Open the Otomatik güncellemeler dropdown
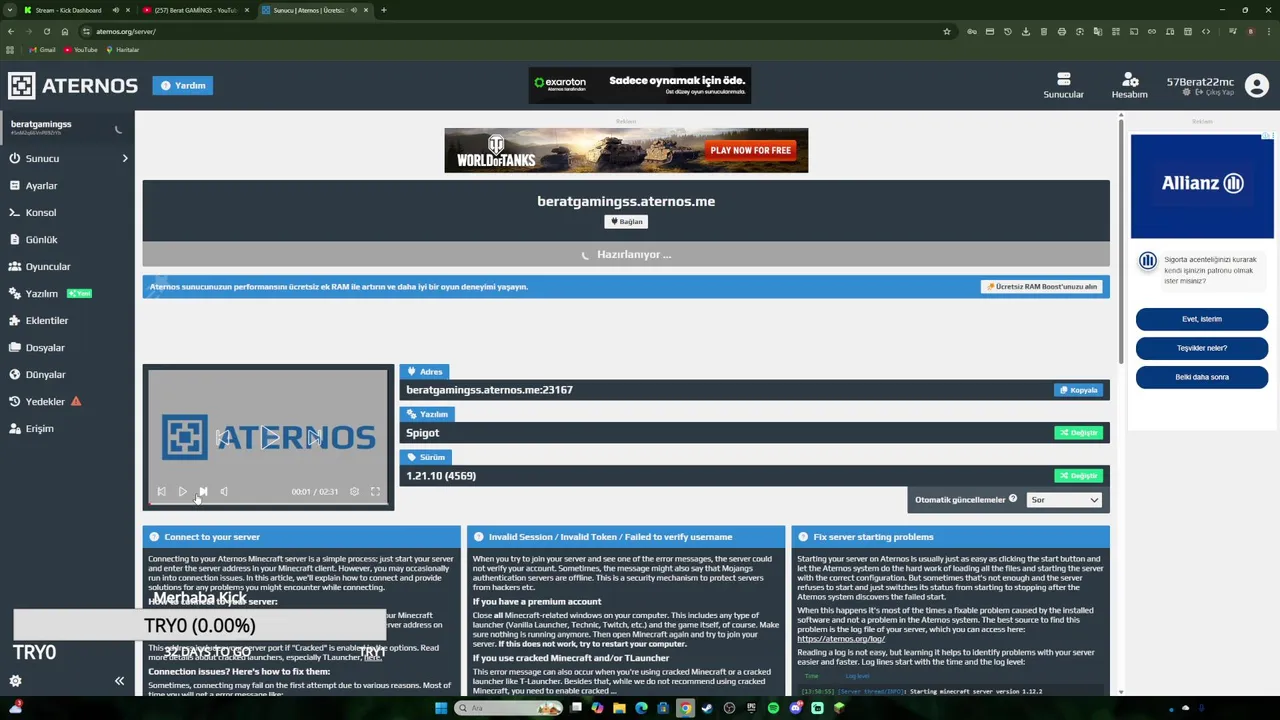 click(x=1064, y=499)
